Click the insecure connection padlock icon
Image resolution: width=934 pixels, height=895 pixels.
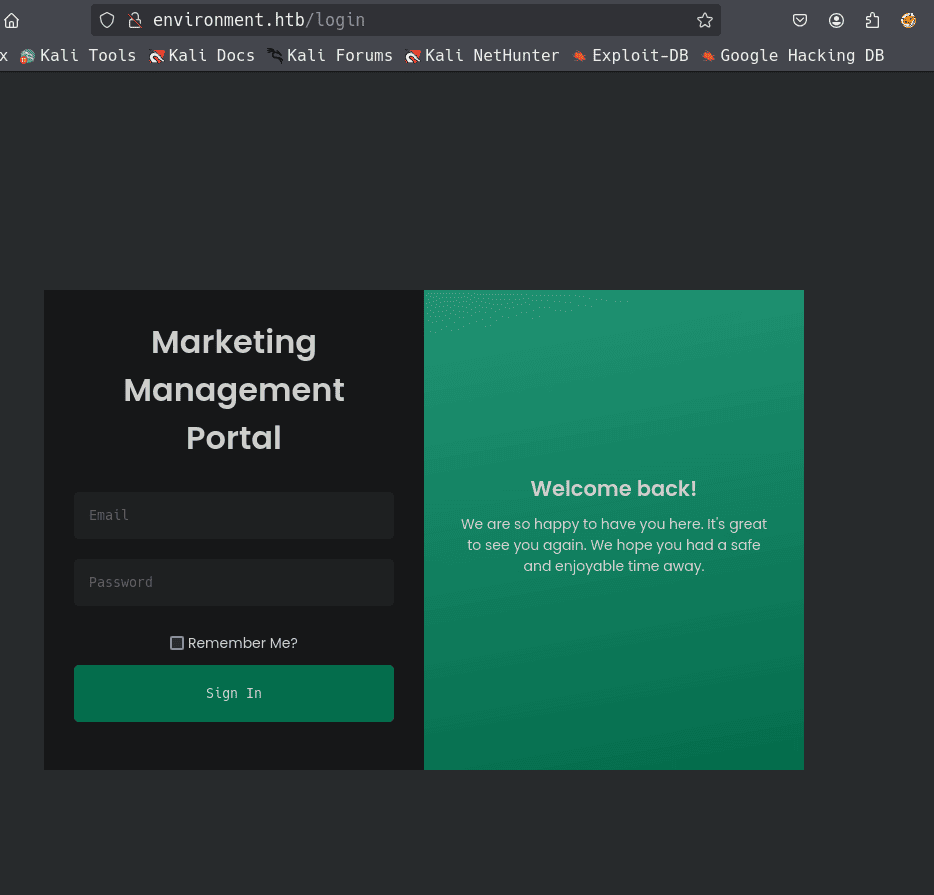[135, 20]
